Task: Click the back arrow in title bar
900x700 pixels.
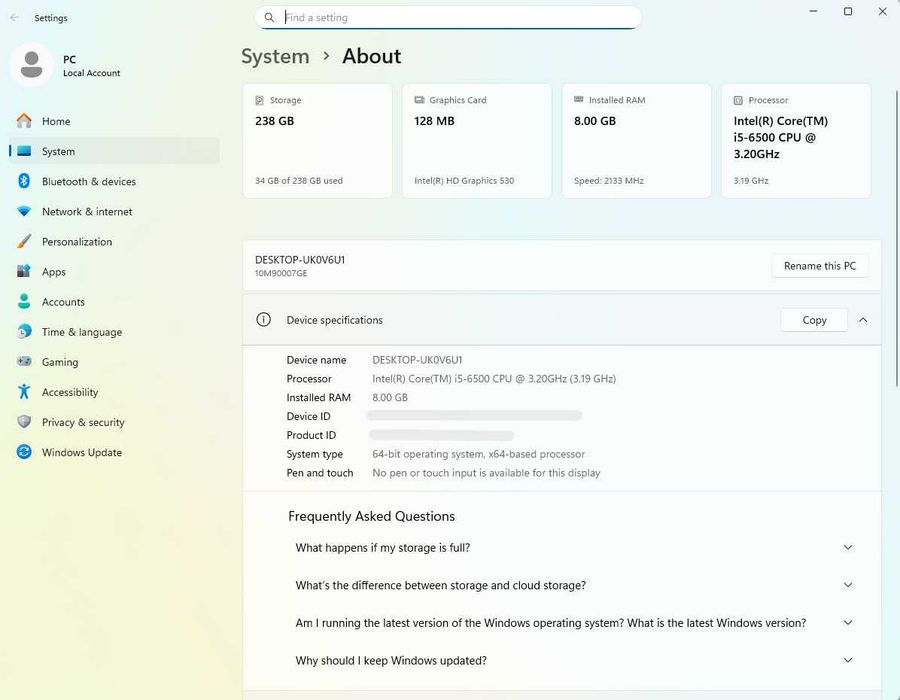Action: [15, 18]
